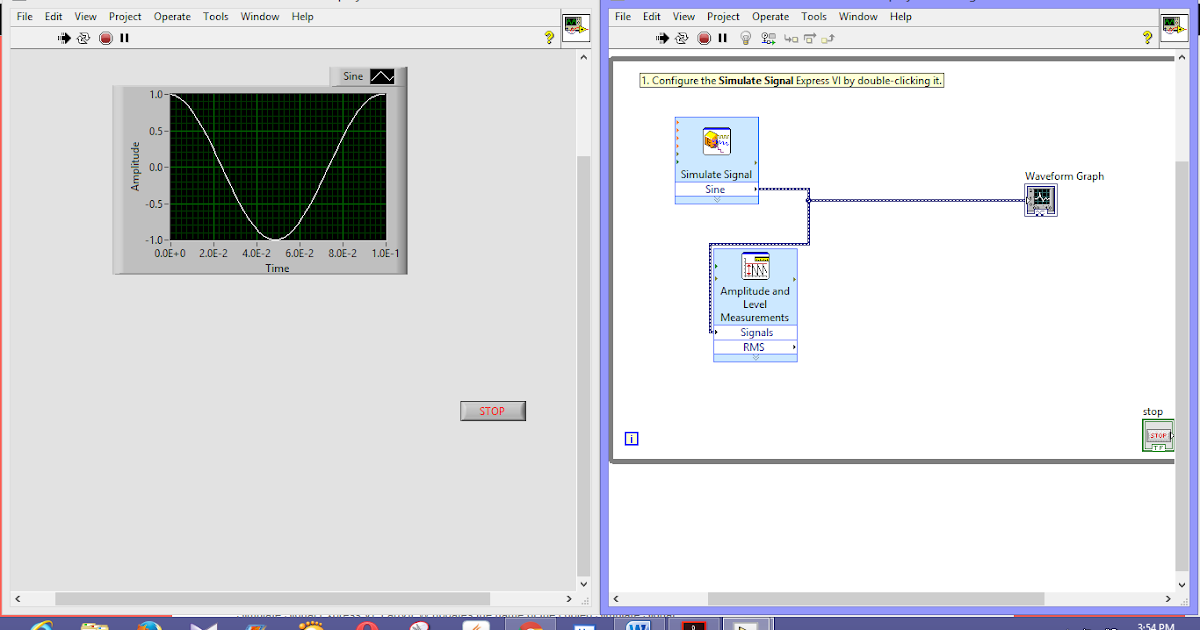
Task: Select the Retain Wire Values icon
Action: click(x=769, y=38)
